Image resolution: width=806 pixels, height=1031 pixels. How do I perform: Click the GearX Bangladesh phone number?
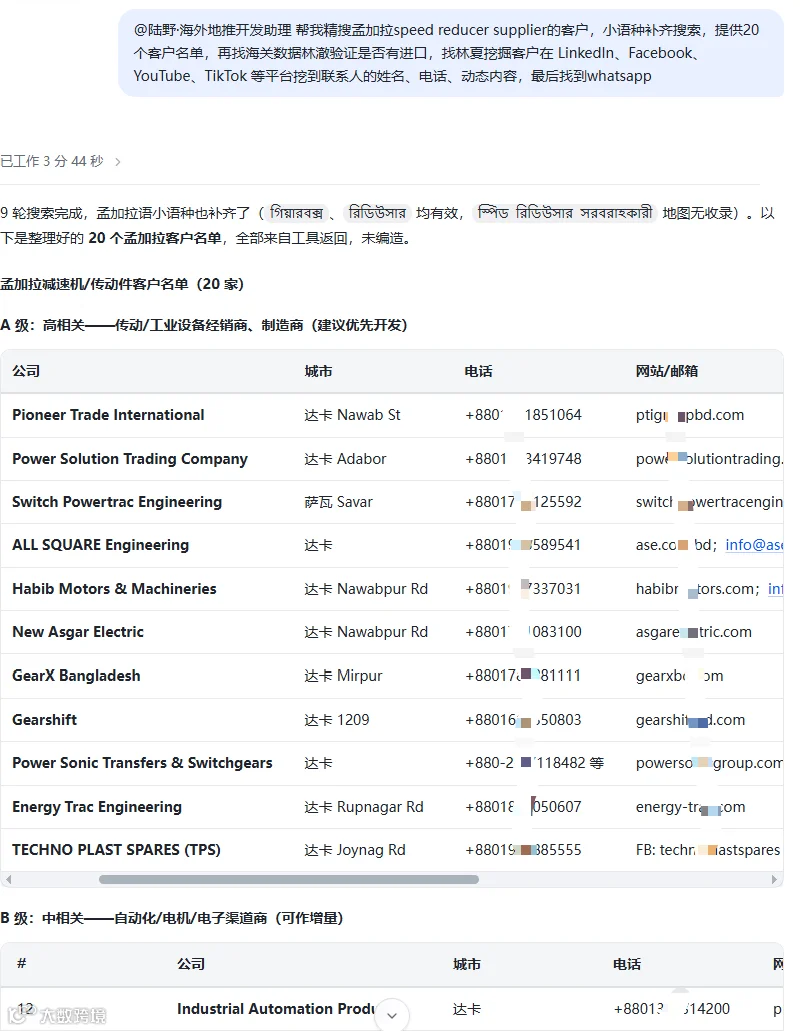click(523, 675)
